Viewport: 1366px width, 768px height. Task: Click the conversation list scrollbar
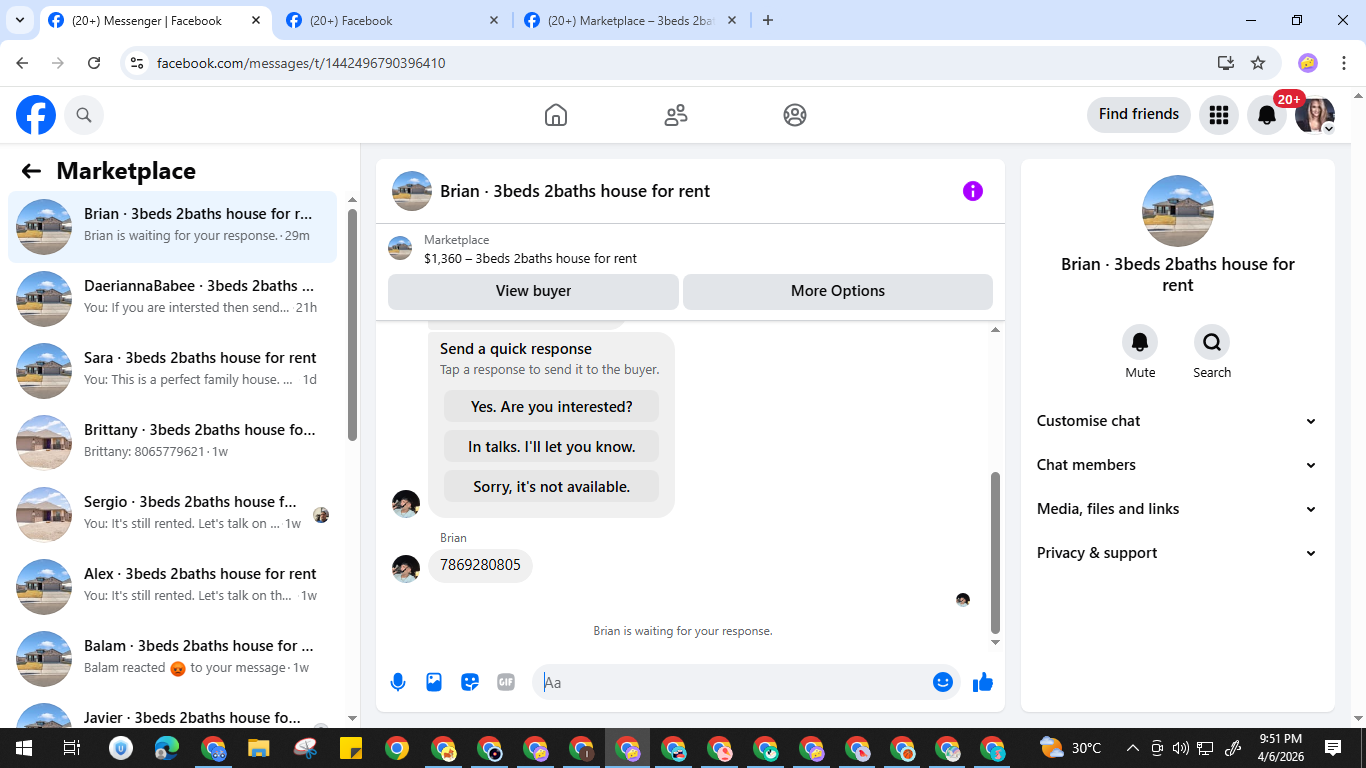point(352,324)
